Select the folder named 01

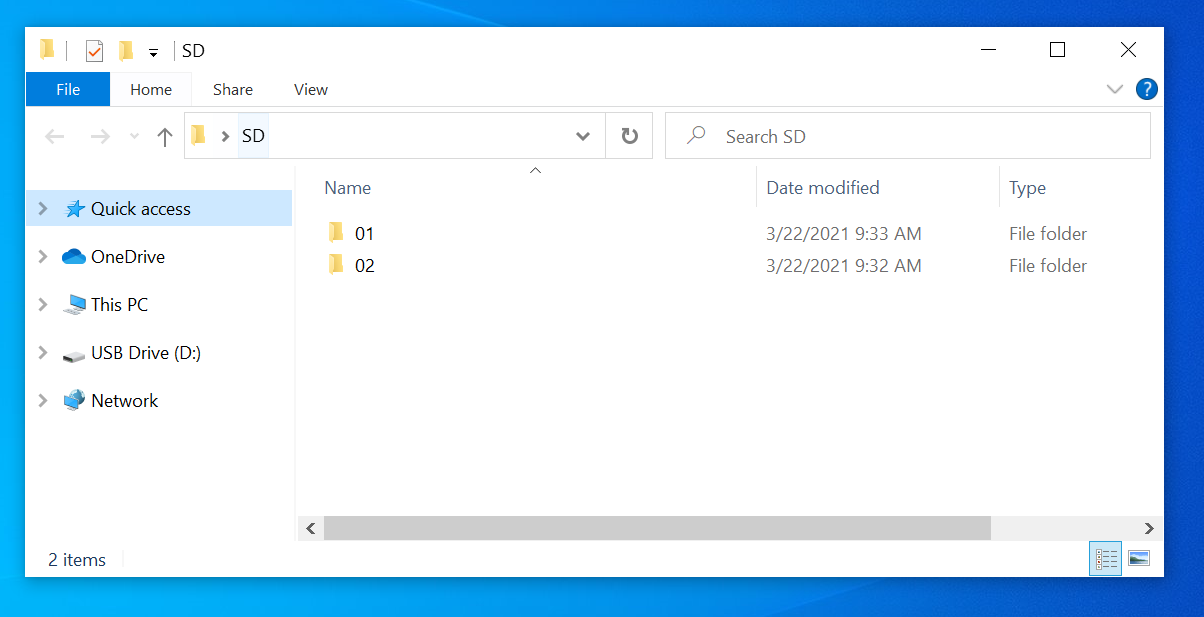(x=364, y=234)
